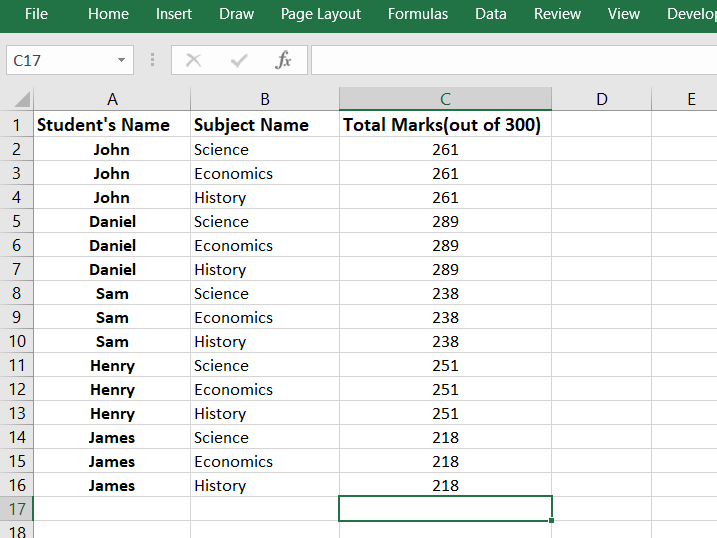Click the Cancel X icon in formula bar
This screenshot has width=717, height=538.
193,61
